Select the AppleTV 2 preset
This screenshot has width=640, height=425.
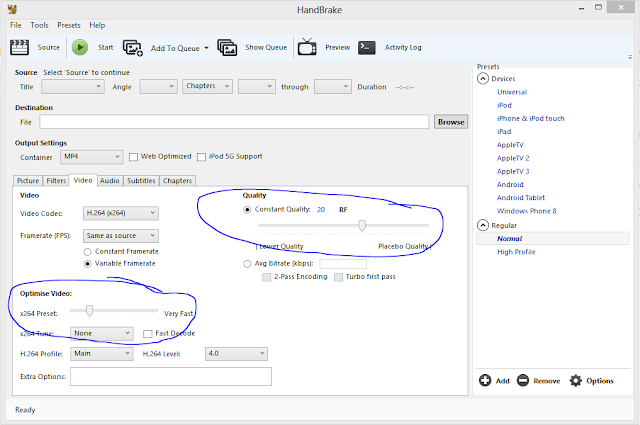click(513, 158)
